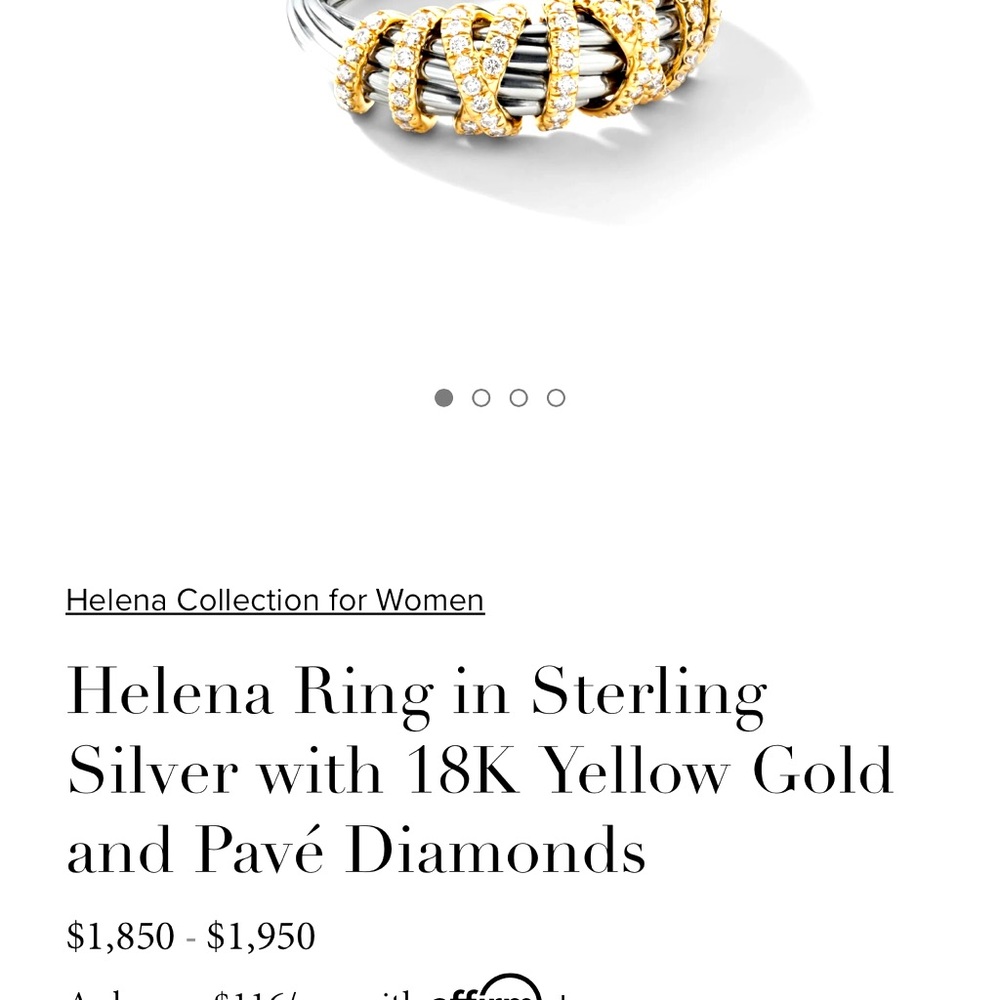Select the second carousel pagination dot

click(481, 397)
